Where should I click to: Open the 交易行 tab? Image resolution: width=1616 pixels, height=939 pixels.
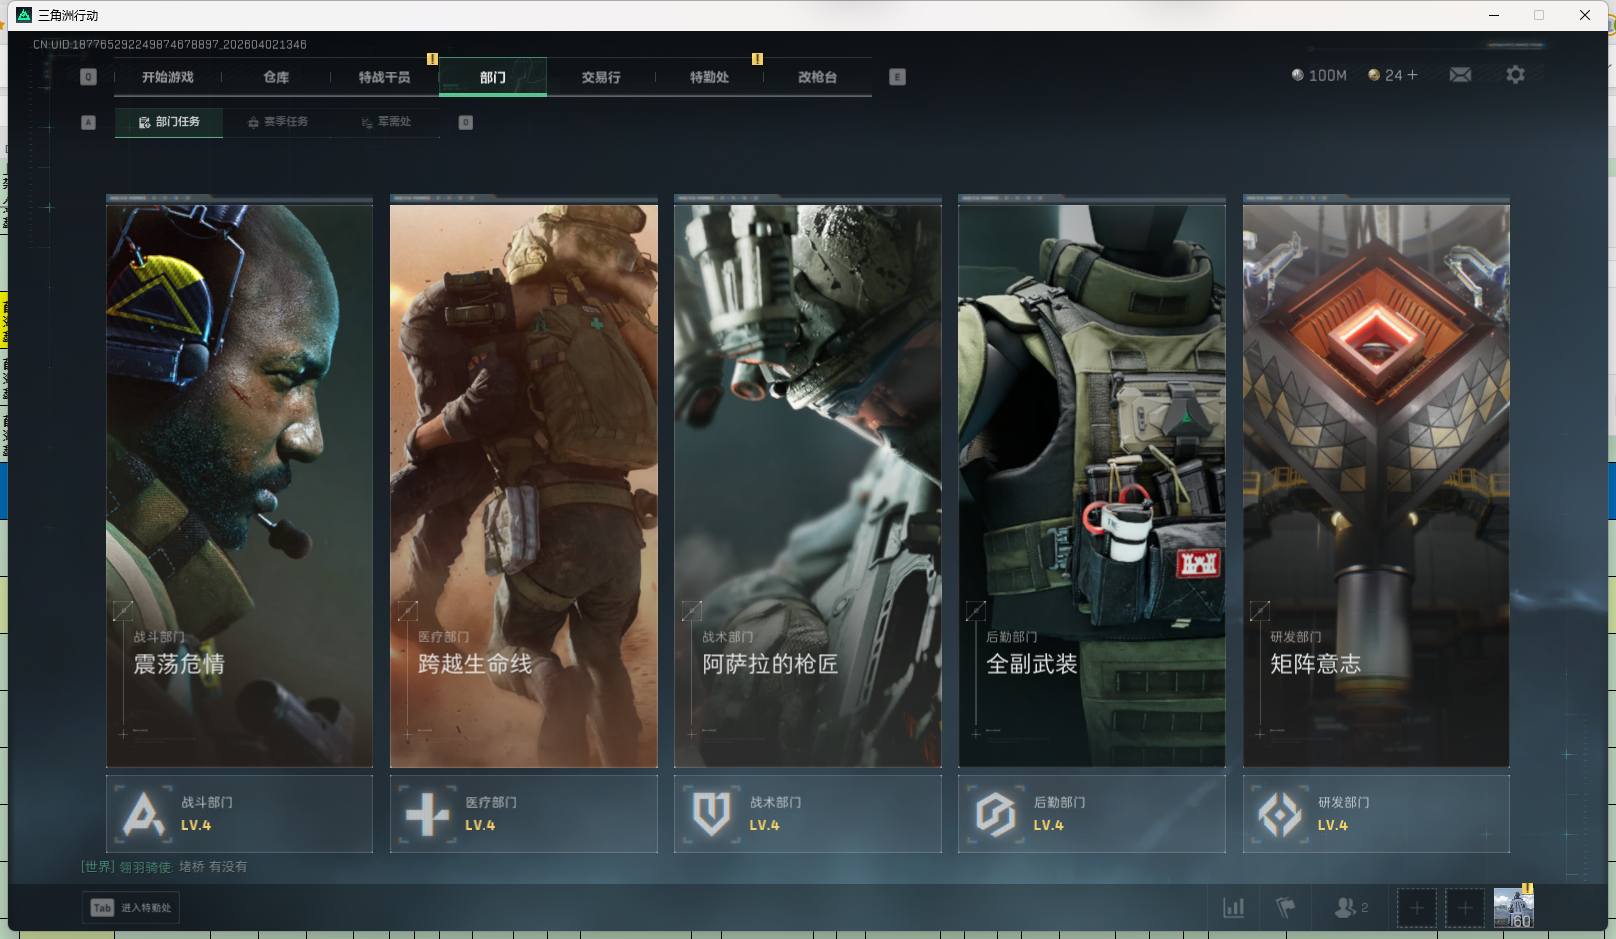coord(601,77)
